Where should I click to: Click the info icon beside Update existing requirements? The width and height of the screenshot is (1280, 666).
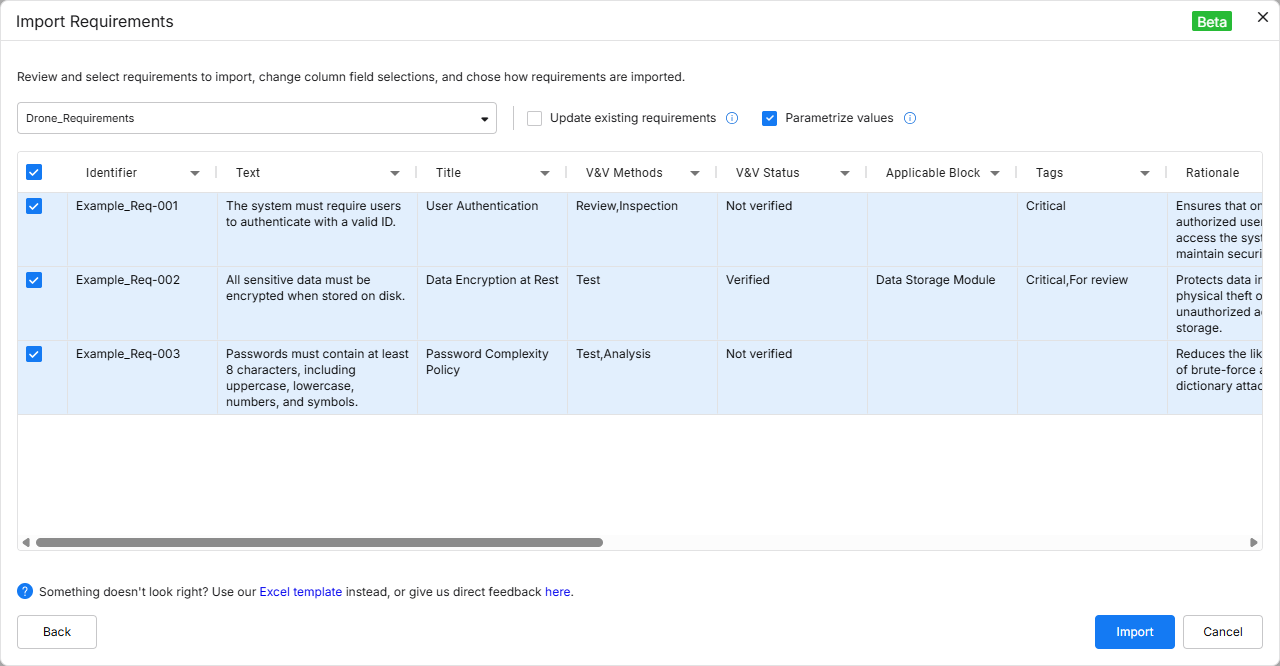[732, 118]
